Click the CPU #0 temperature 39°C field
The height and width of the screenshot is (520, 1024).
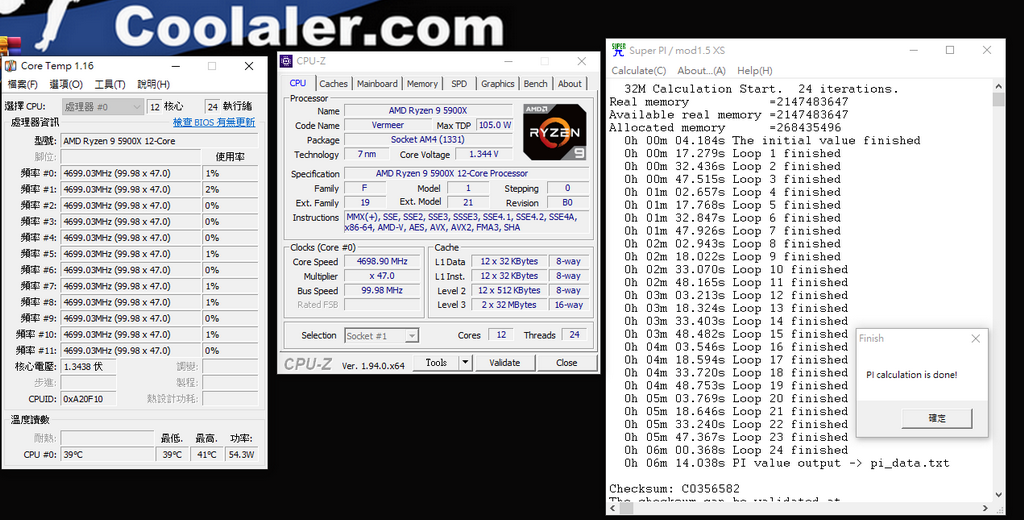pyautogui.click(x=108, y=454)
